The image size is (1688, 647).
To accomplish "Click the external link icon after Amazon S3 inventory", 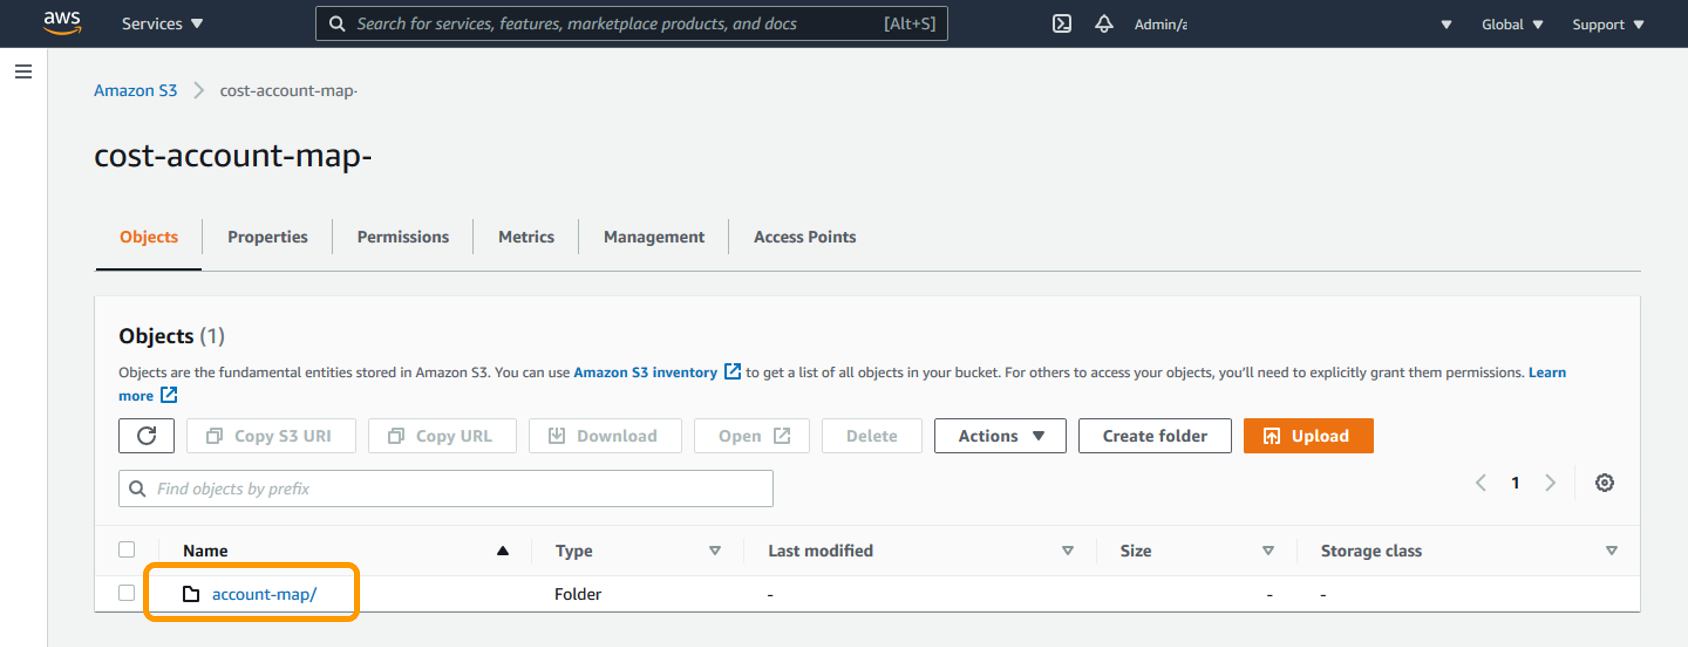I will point(732,372).
